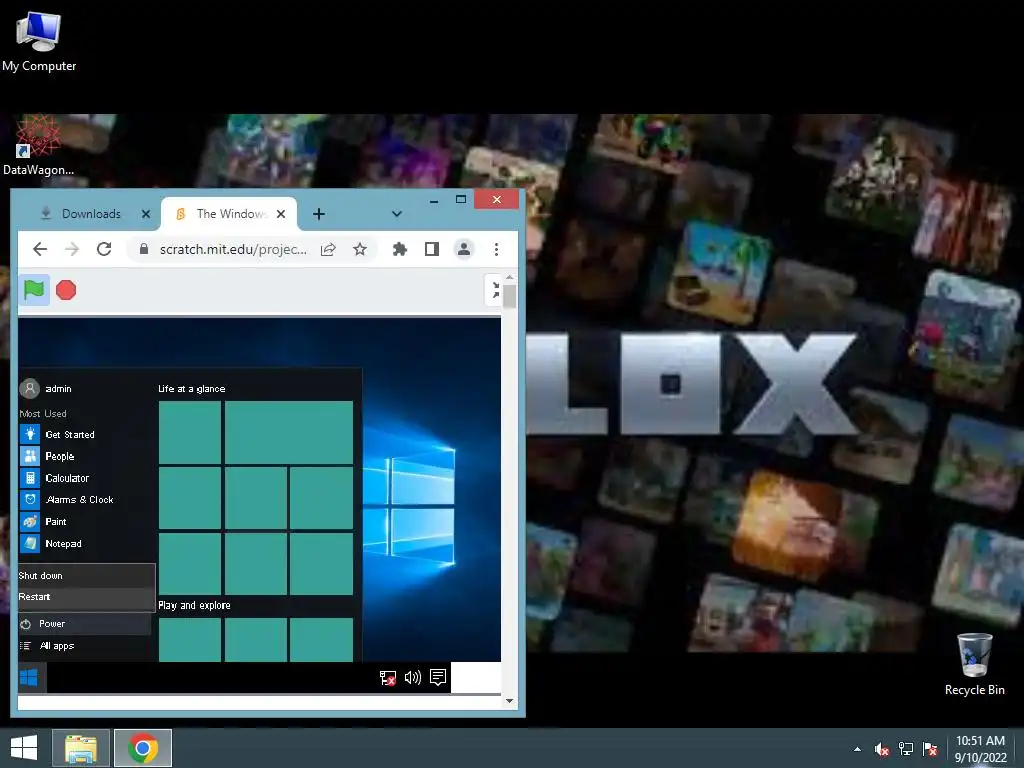Close The Windows tab
The height and width of the screenshot is (768, 1024).
[x=281, y=214]
